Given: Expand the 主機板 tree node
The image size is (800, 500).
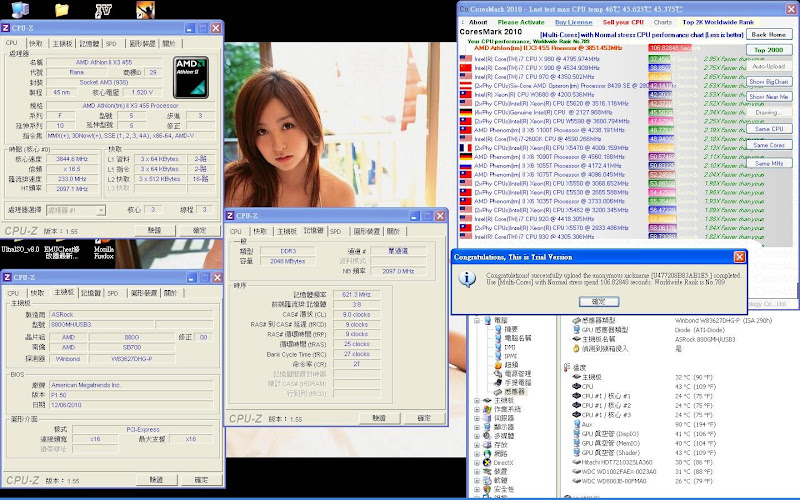Looking at the screenshot, I should (477, 401).
